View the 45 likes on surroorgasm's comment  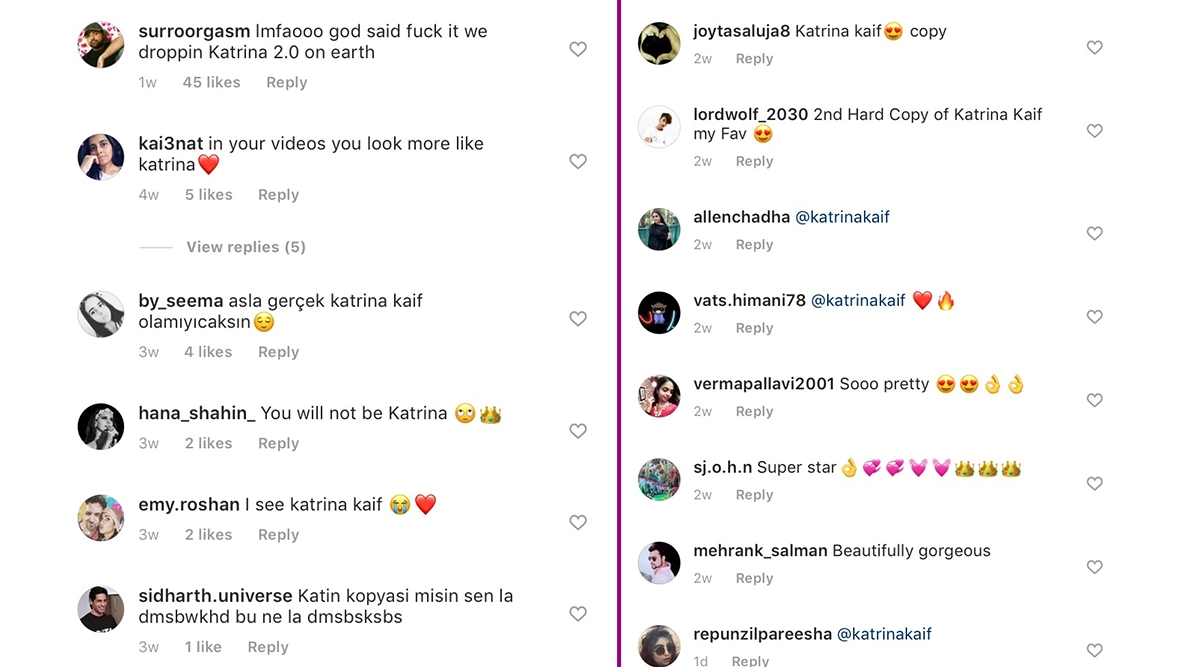click(211, 83)
